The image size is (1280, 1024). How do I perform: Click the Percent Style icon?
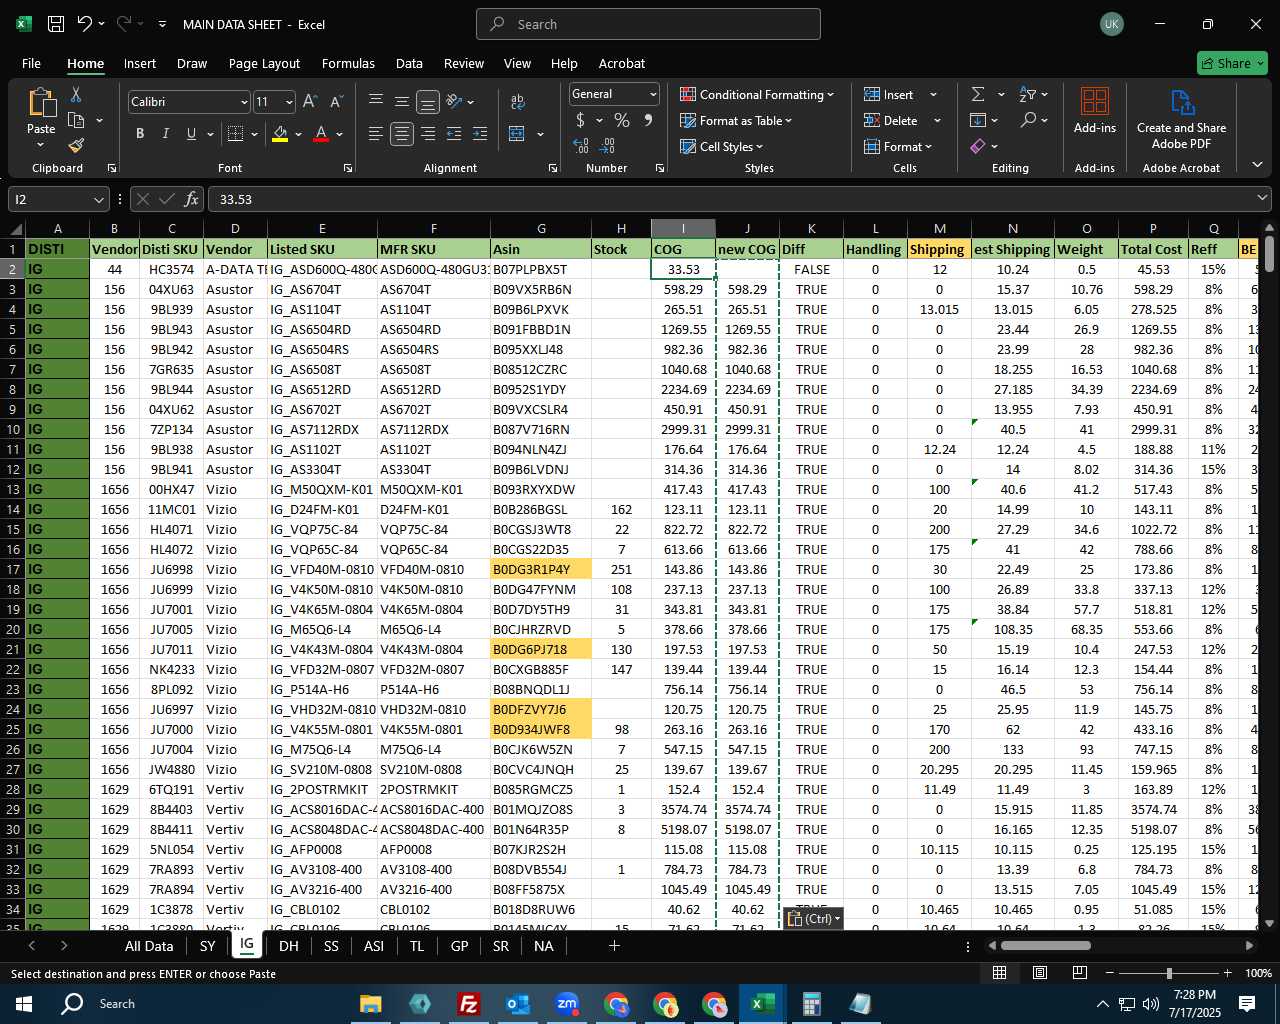622,120
